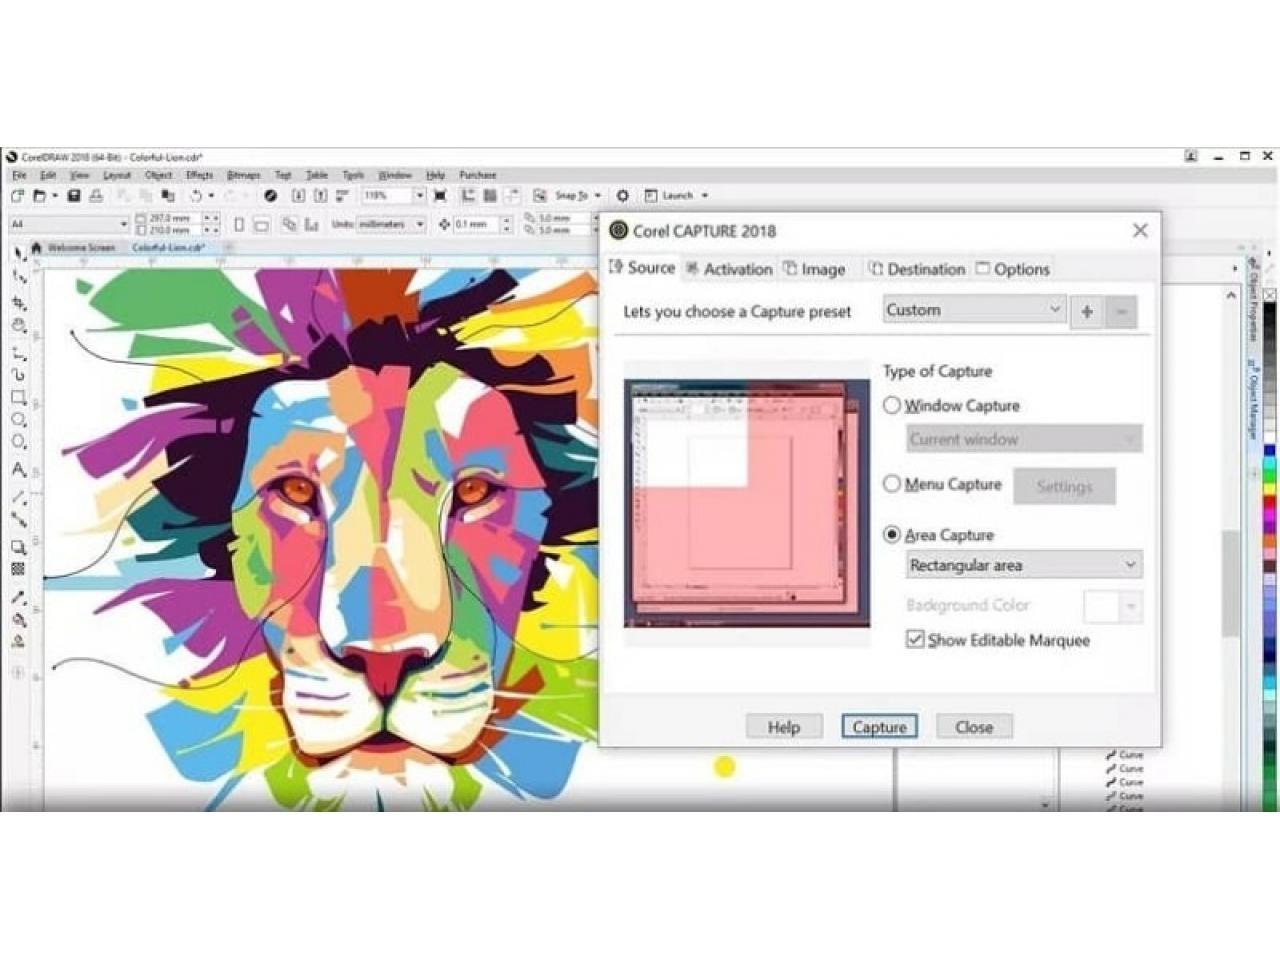Select the Pick tool in CorelDRAW toolbox
The image size is (1280, 960).
[x=17, y=255]
